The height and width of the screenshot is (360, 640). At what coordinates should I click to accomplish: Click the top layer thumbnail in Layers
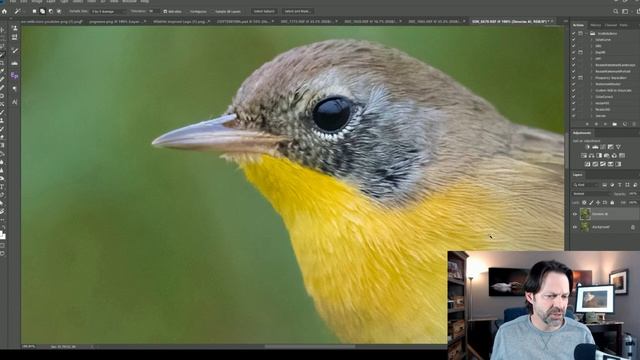click(585, 214)
